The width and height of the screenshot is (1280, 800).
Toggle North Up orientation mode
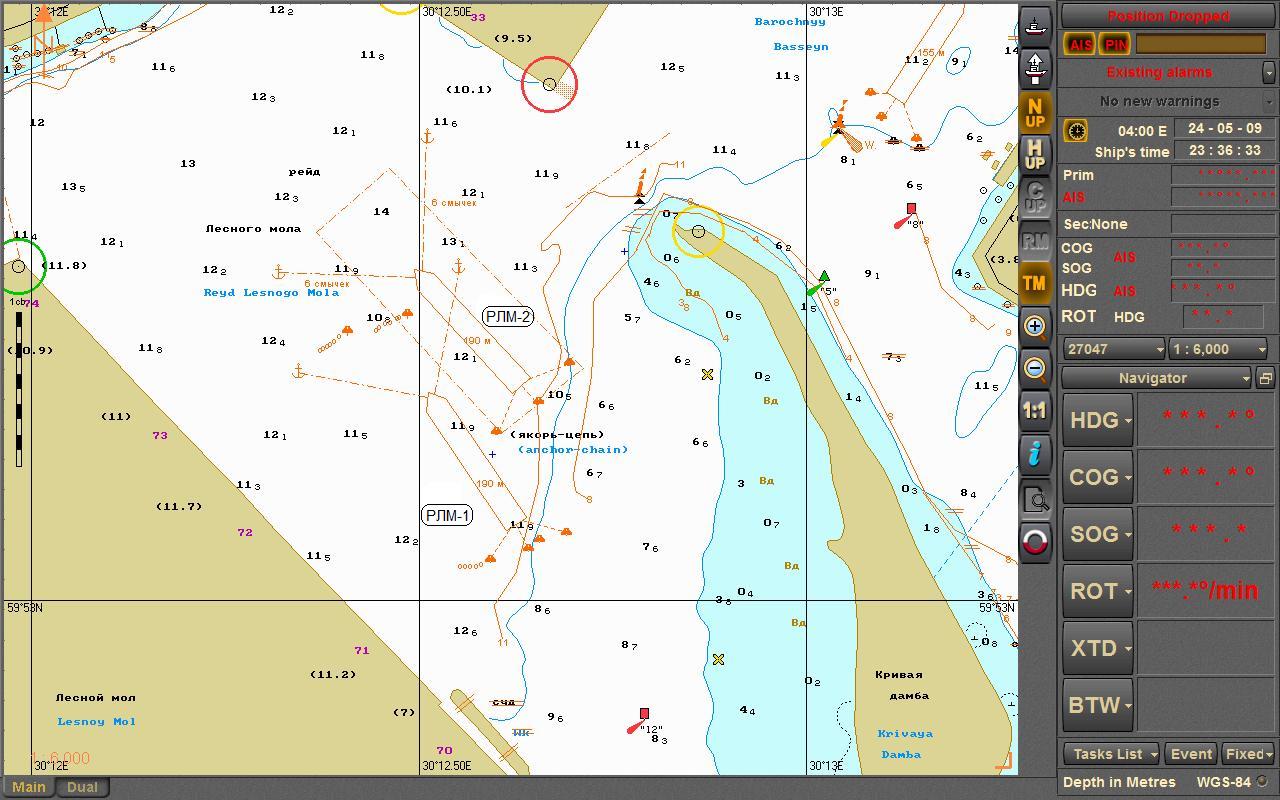tap(1035, 112)
